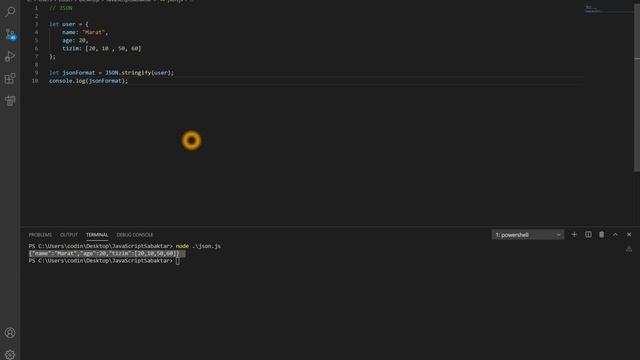
Task: Close the terminal panel
Action: (629, 235)
